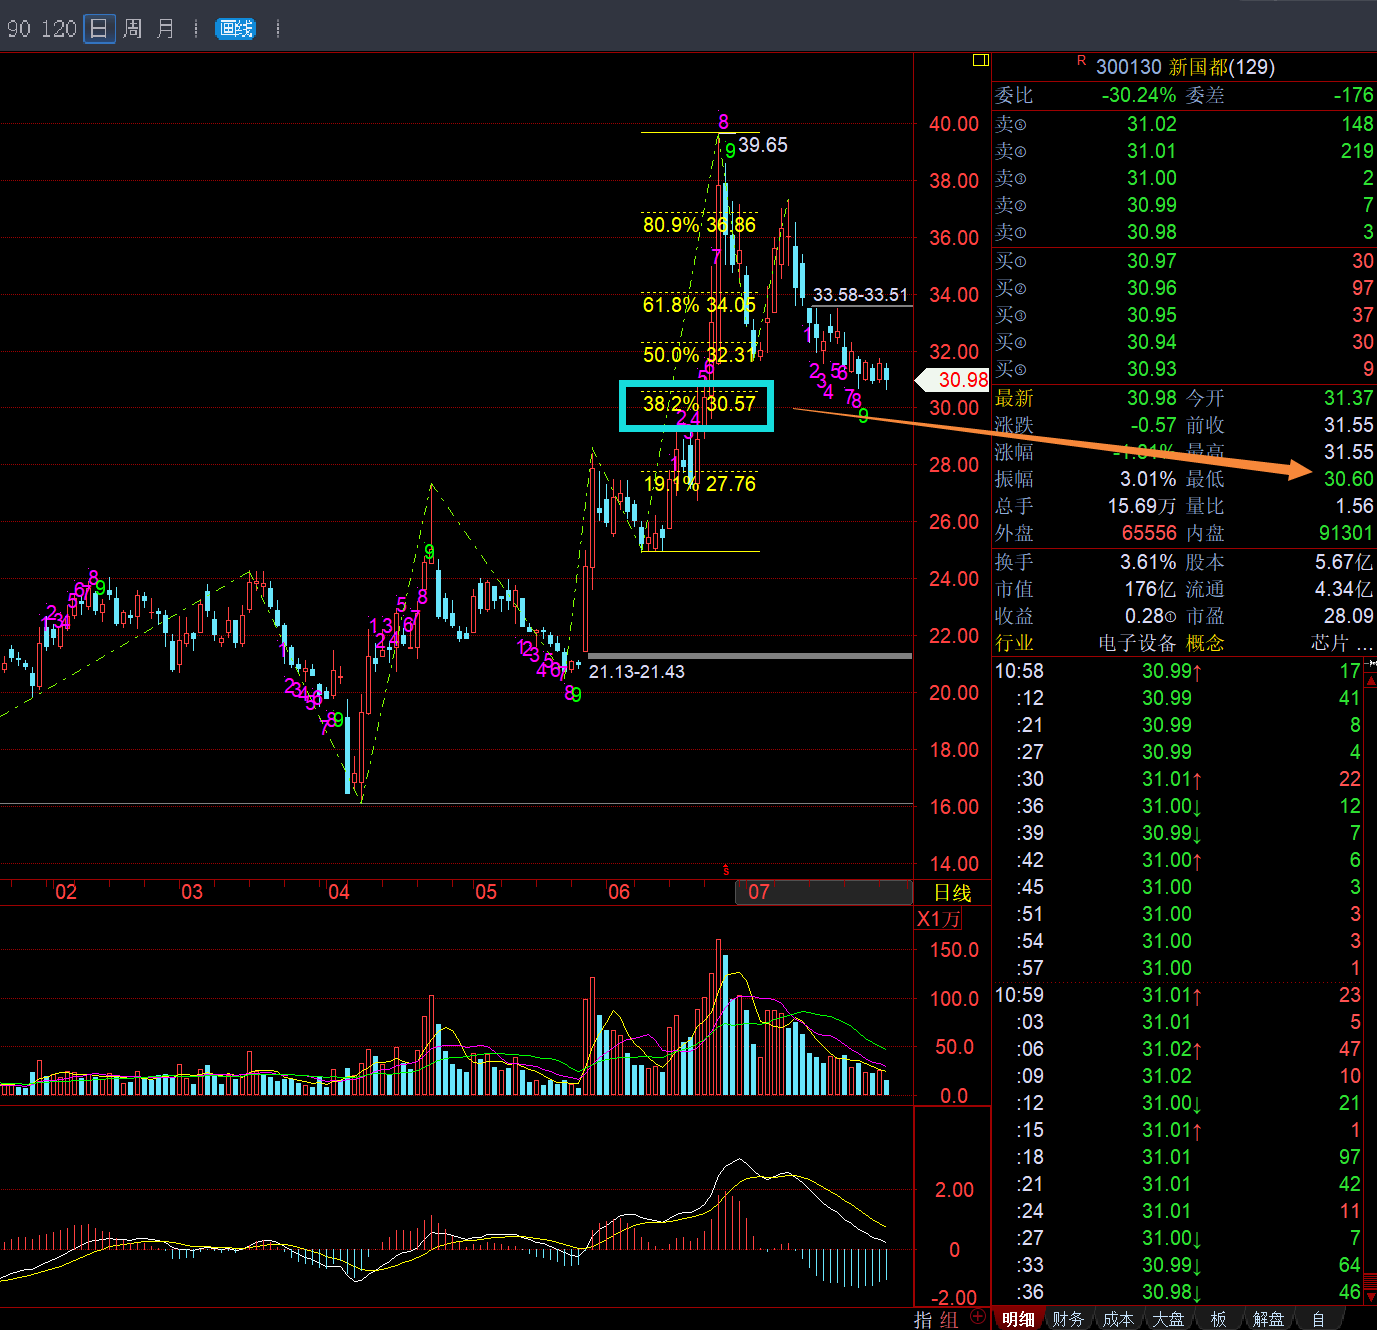Switch chart to weekly (周) period

pyautogui.click(x=132, y=29)
